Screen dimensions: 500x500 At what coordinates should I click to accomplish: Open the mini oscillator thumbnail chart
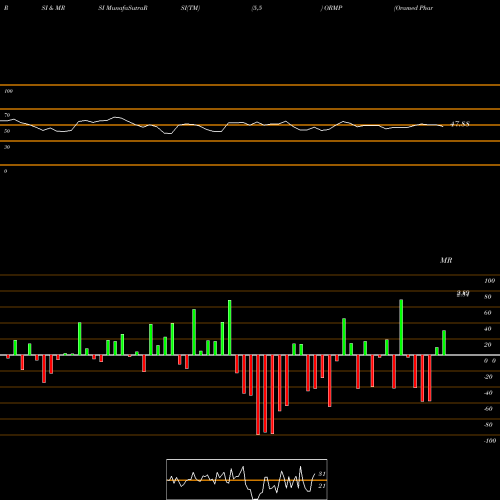[x=247, y=479]
